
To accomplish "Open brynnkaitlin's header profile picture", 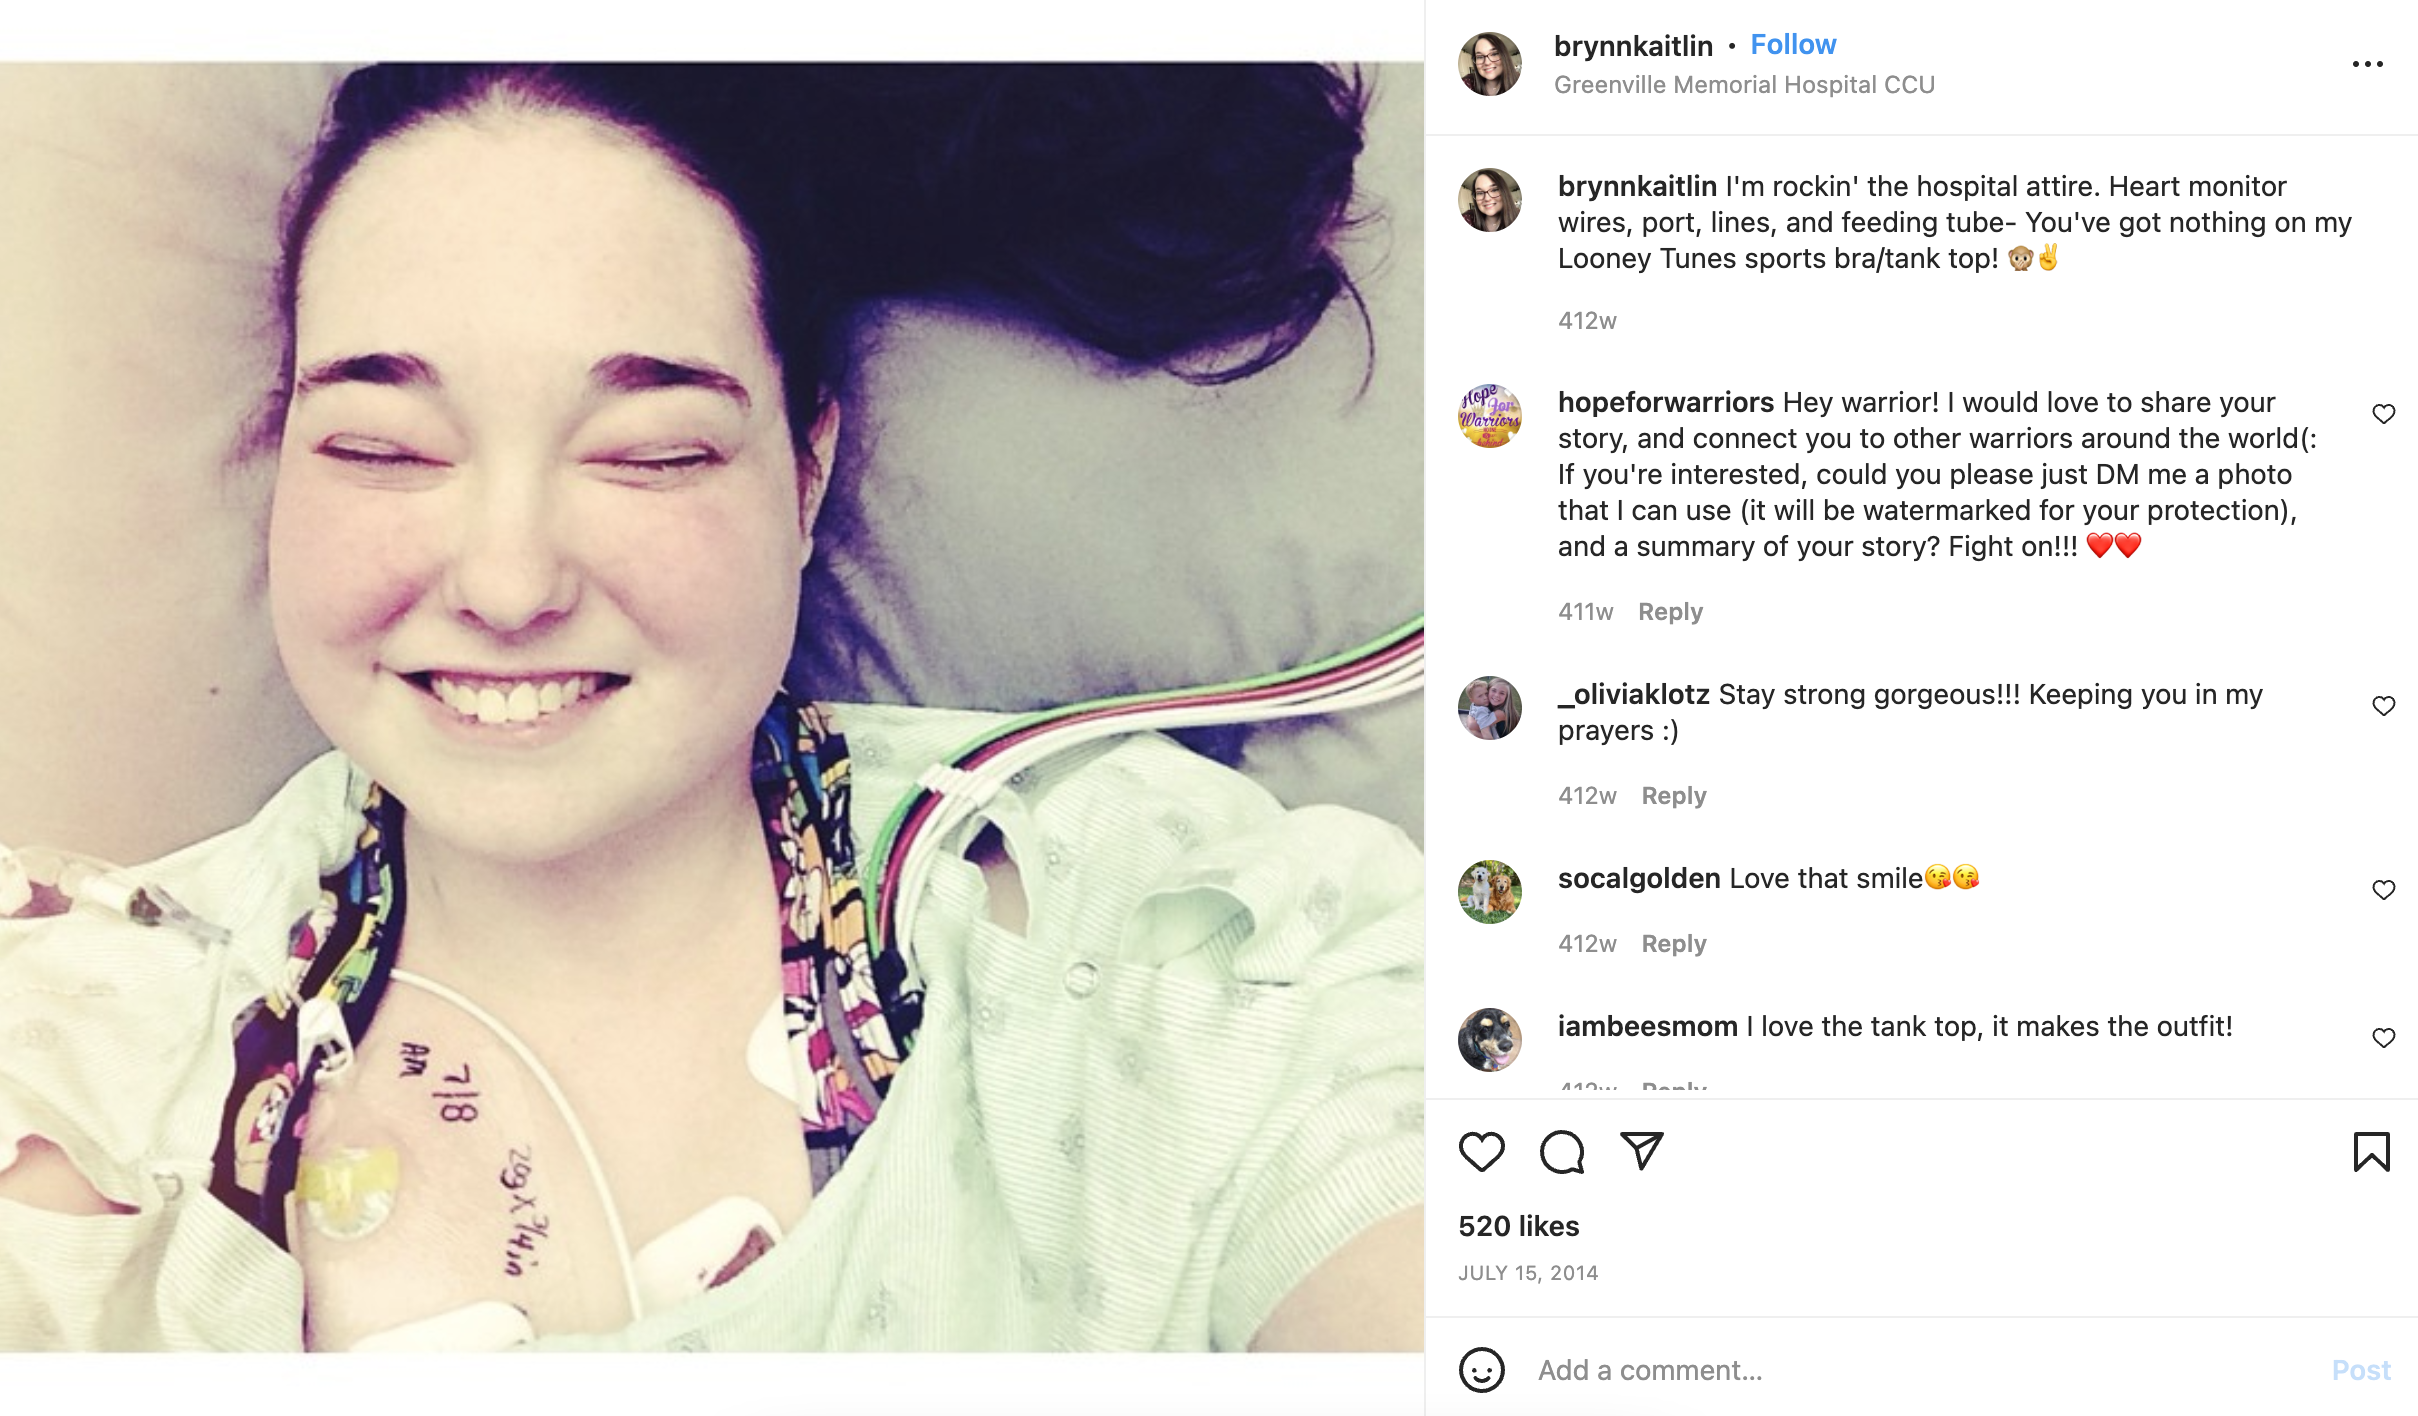I will click(1490, 64).
